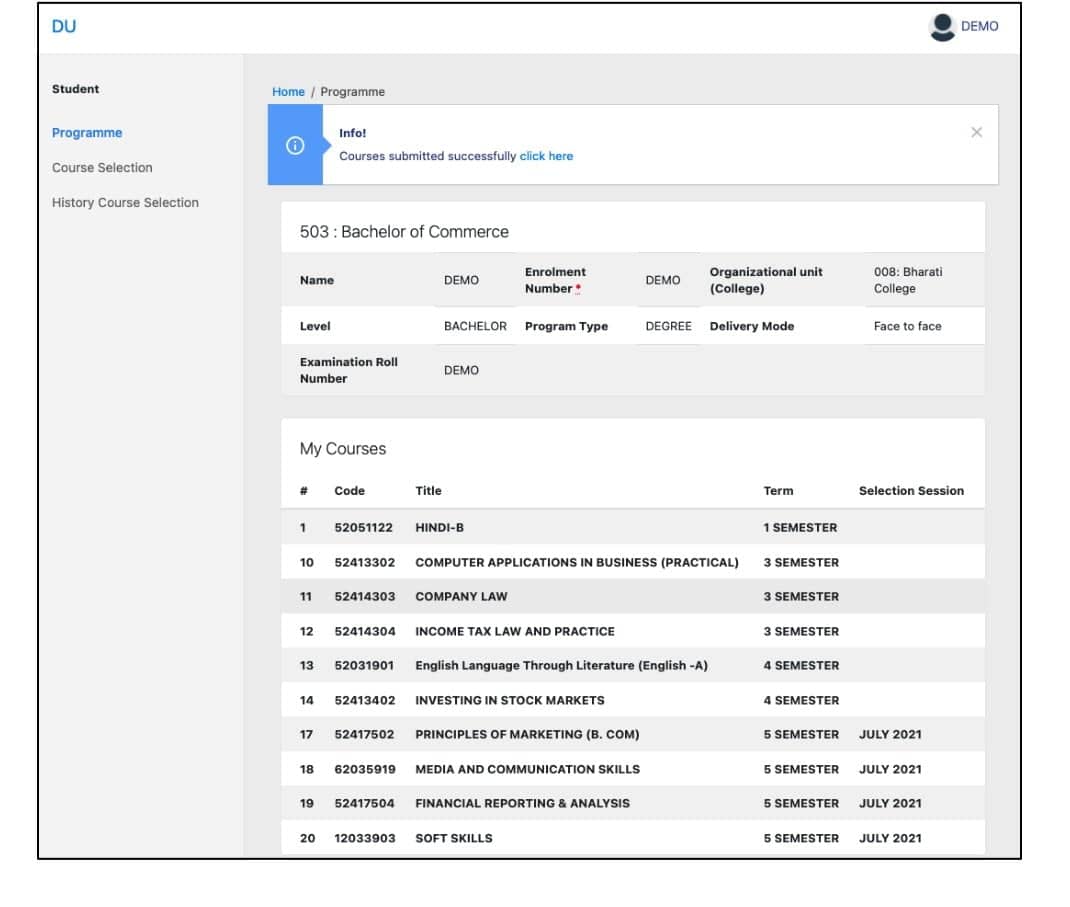Click the Selection Session column header

pyautogui.click(x=912, y=491)
